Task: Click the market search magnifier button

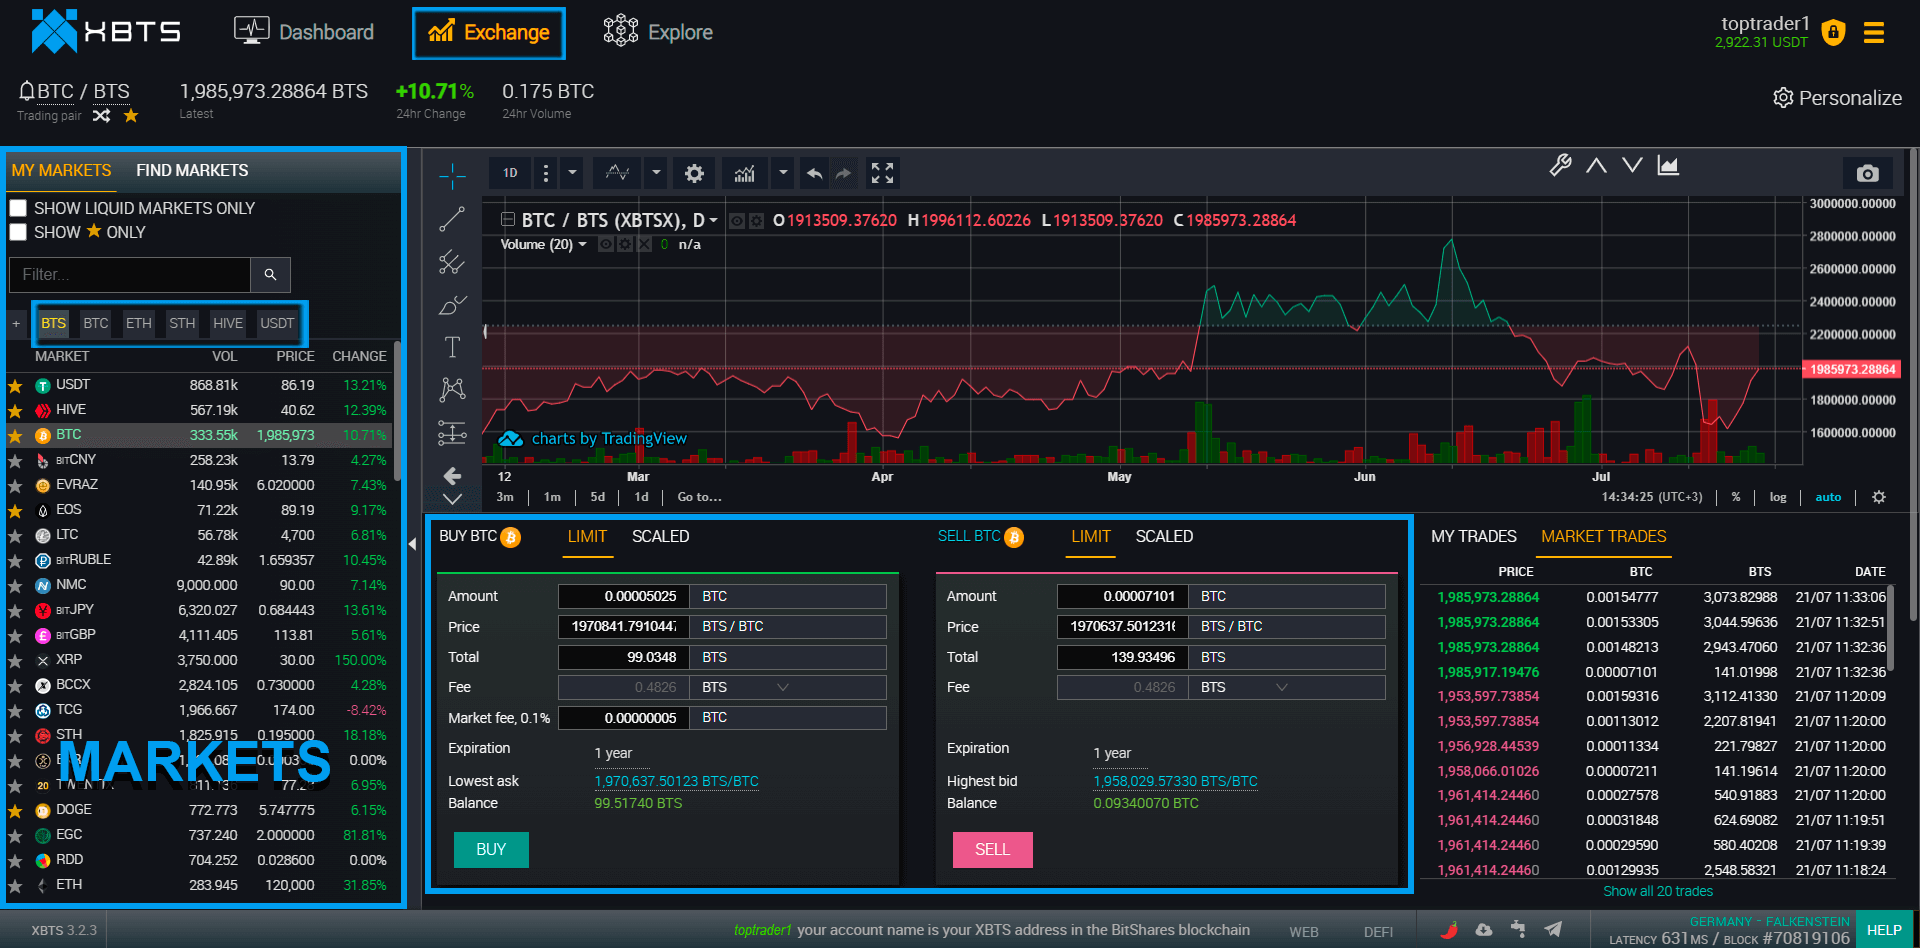Action: tap(270, 274)
